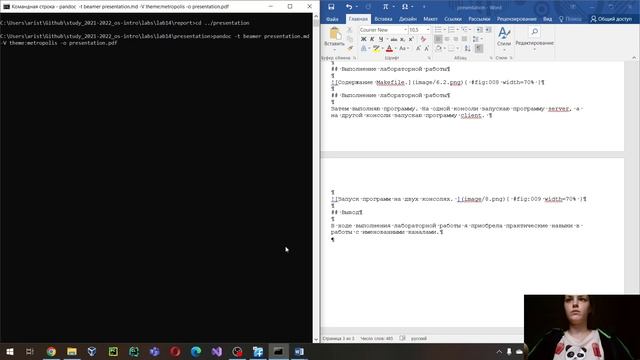640x360 pixels.
Task: Open Visual Studio from the taskbar
Action: tap(217, 351)
